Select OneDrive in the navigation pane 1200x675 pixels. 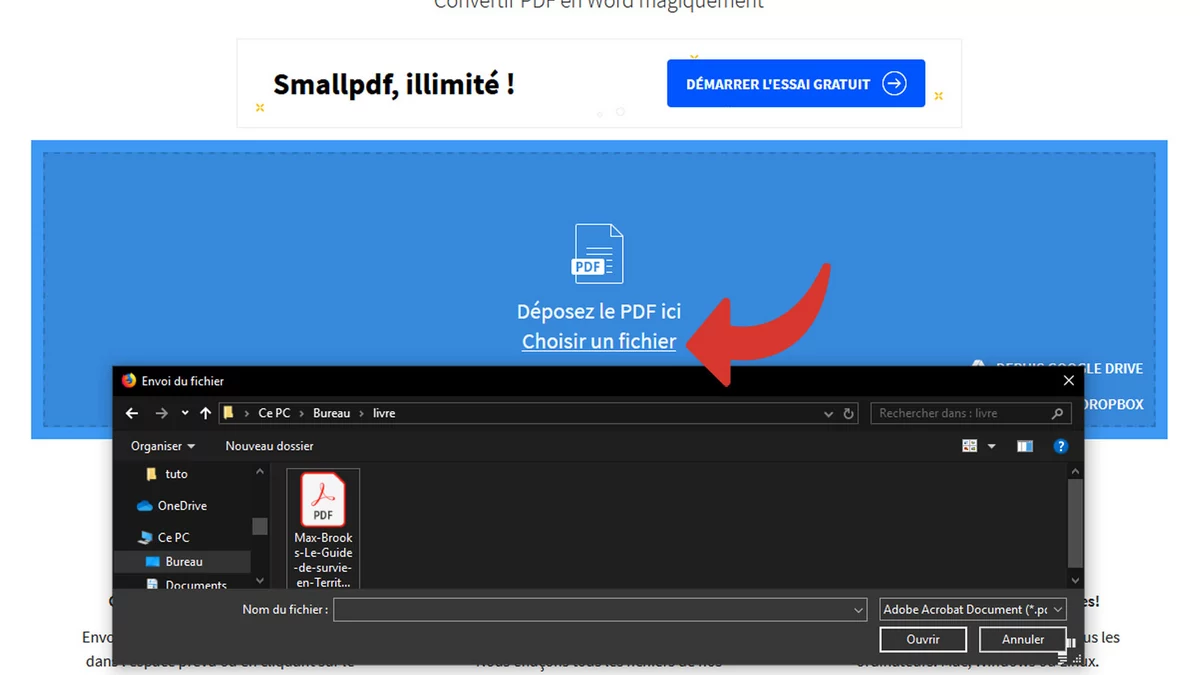[x=182, y=506]
